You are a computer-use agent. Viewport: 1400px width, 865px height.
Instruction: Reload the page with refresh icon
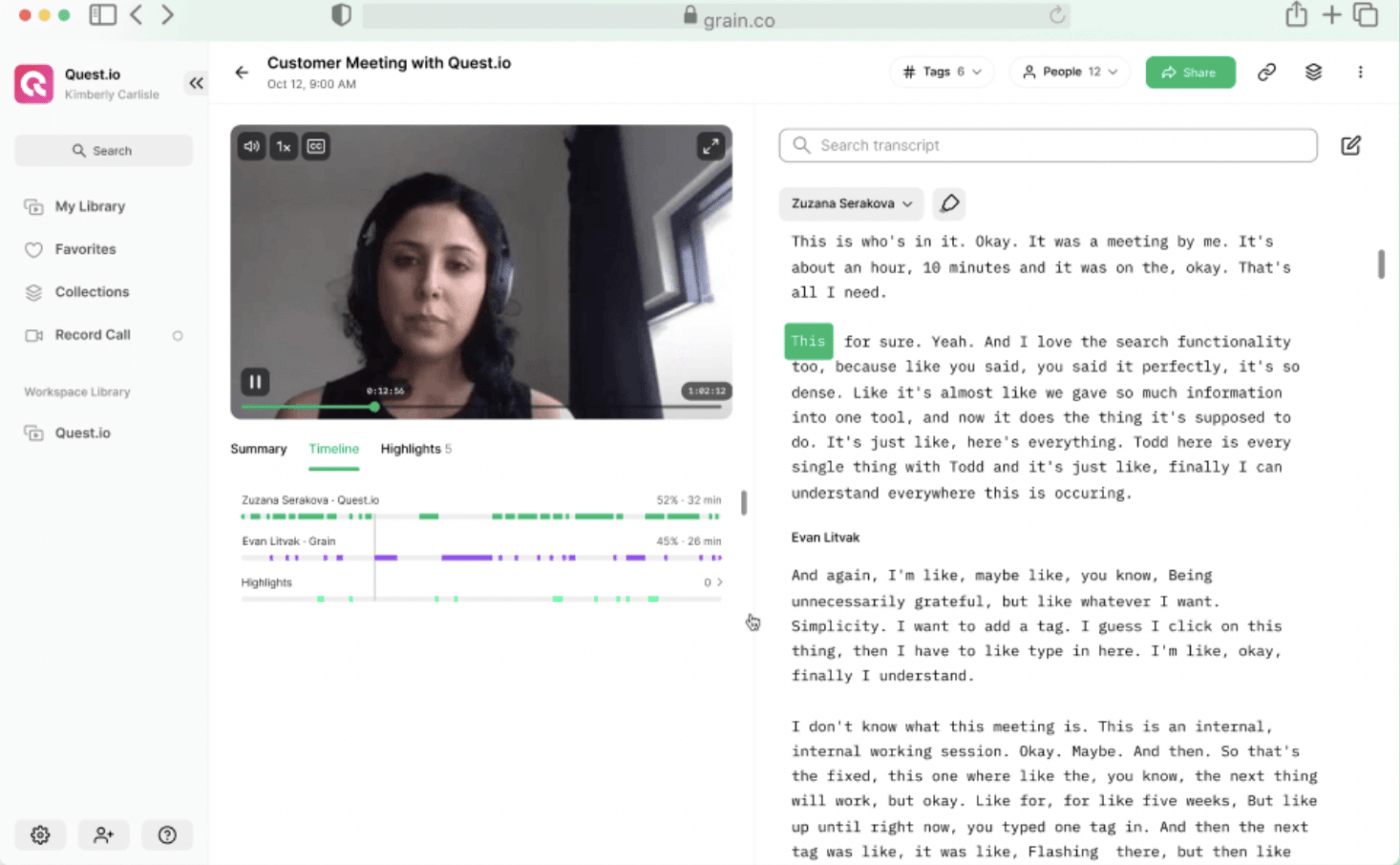pyautogui.click(x=1056, y=15)
